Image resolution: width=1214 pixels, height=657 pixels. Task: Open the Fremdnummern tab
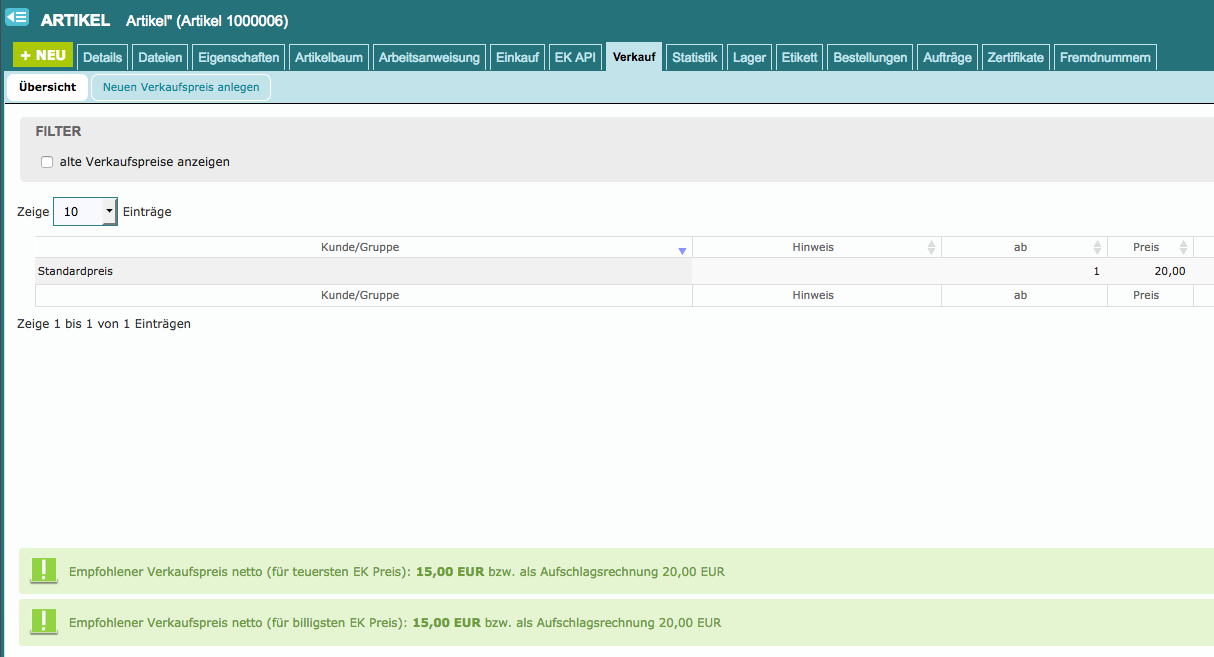tap(1105, 58)
